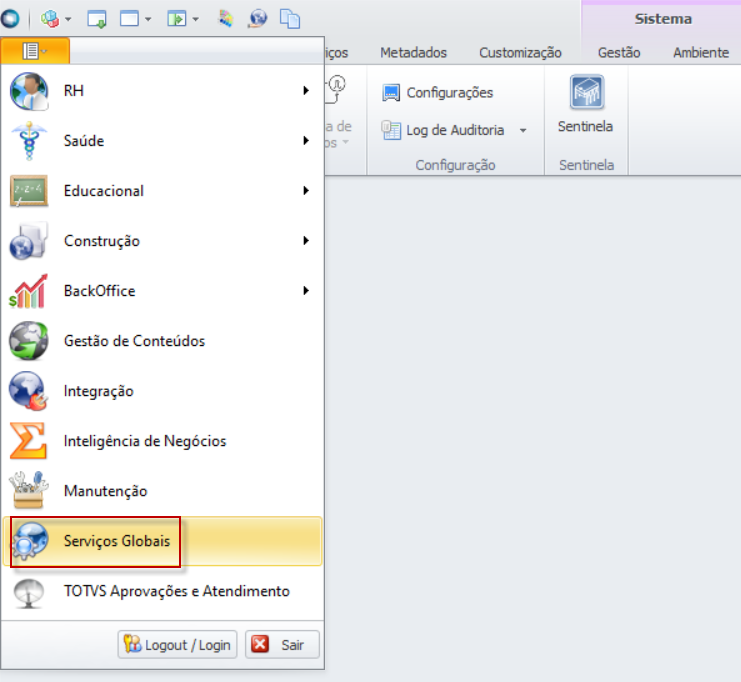741x682 pixels.
Task: Select TOTVS Aprovações e Atendimento item
Action: (162, 591)
